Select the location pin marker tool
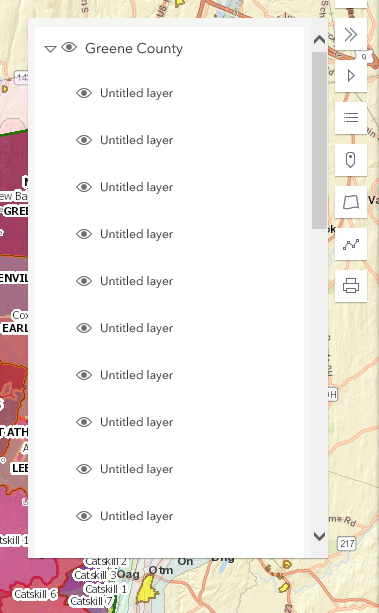This screenshot has width=379, height=613. 351,160
